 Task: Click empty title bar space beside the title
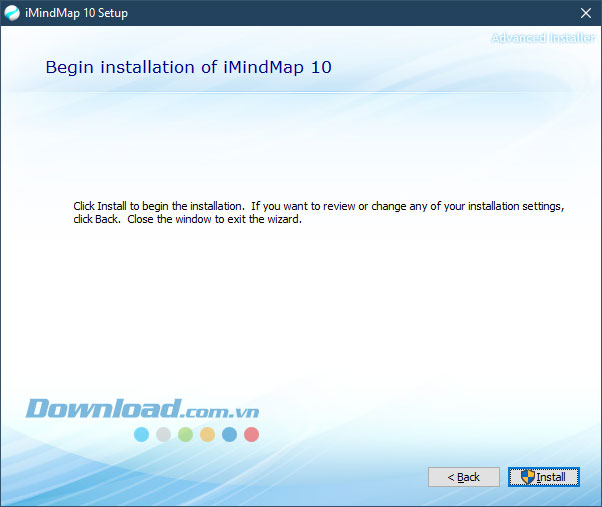coord(350,13)
